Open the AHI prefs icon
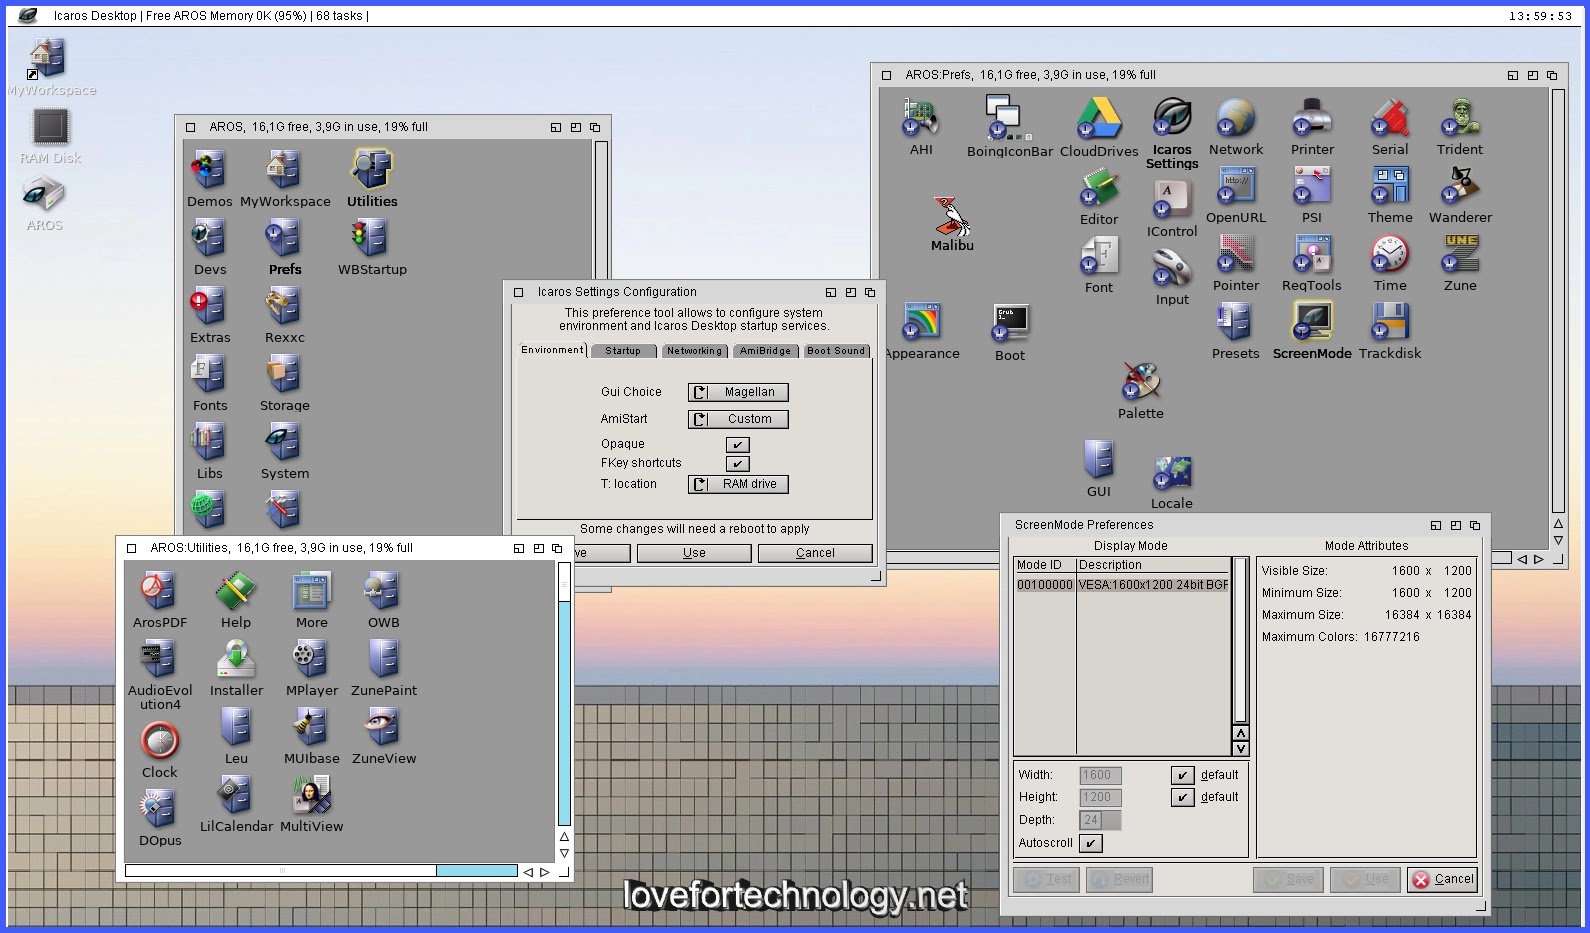1590x933 pixels. (x=921, y=119)
